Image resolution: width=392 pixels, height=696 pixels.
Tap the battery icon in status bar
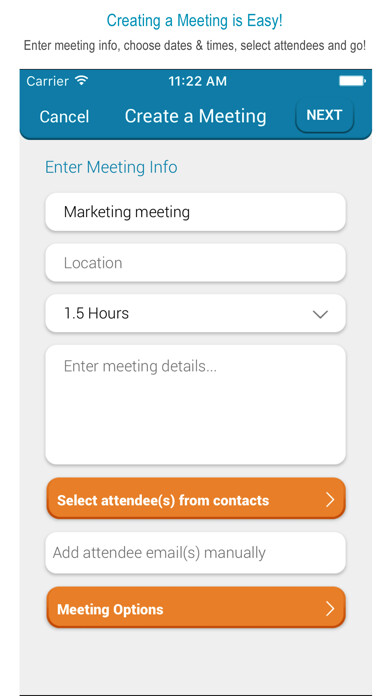pyautogui.click(x=352, y=81)
